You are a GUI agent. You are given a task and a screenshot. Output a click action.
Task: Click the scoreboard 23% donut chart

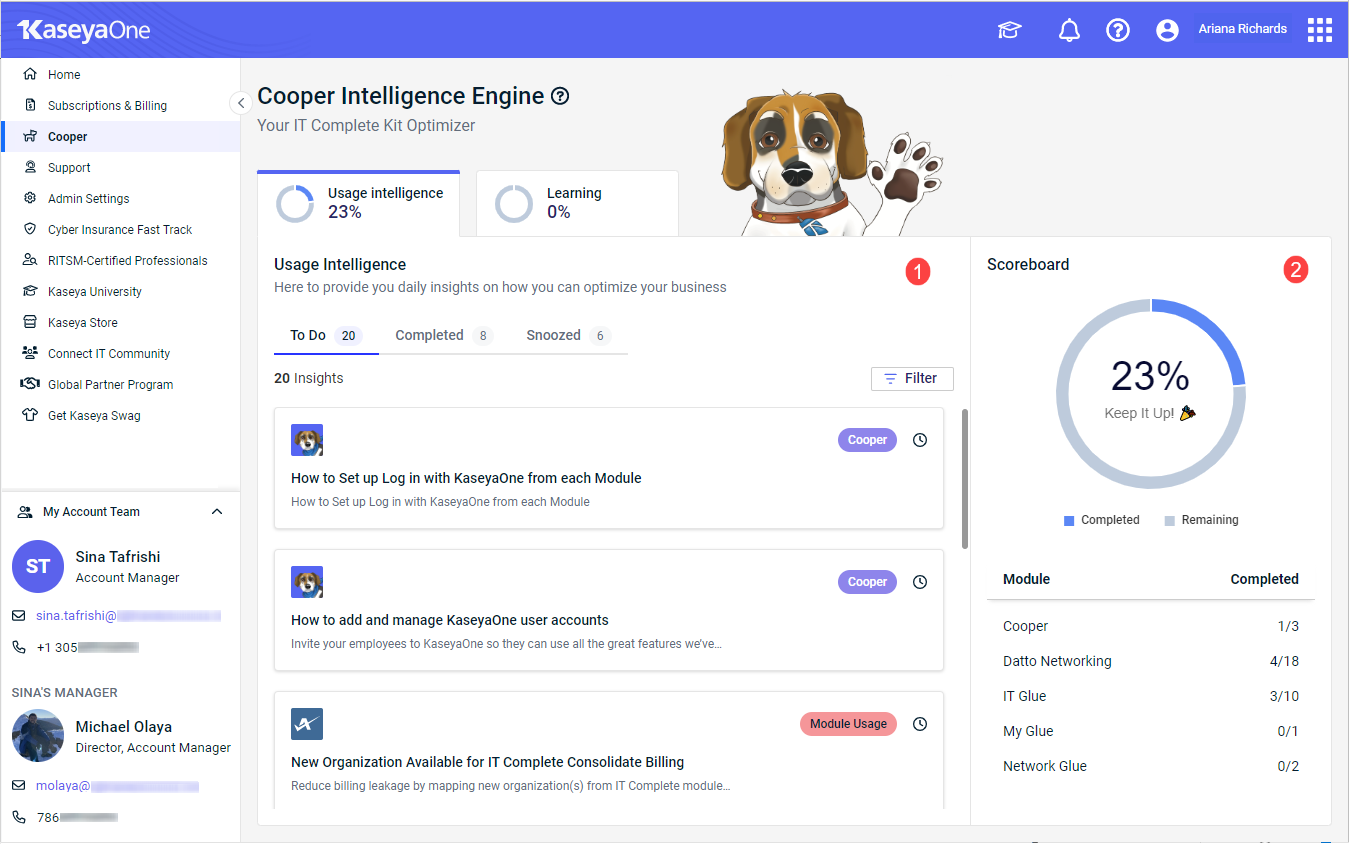tap(1150, 393)
